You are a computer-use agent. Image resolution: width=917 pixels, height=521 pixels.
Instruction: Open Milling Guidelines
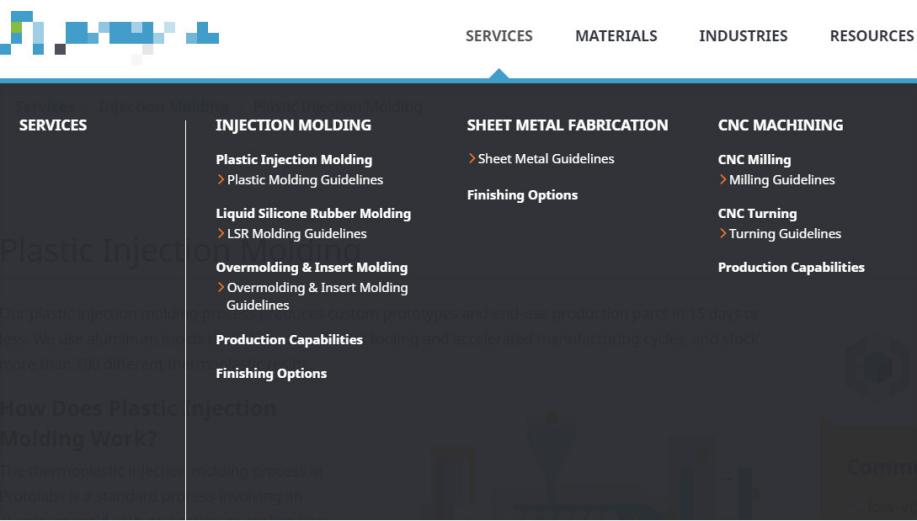click(x=781, y=180)
